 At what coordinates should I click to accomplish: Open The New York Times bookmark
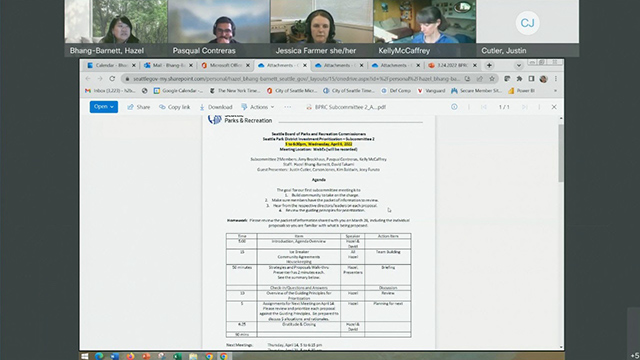pos(235,91)
